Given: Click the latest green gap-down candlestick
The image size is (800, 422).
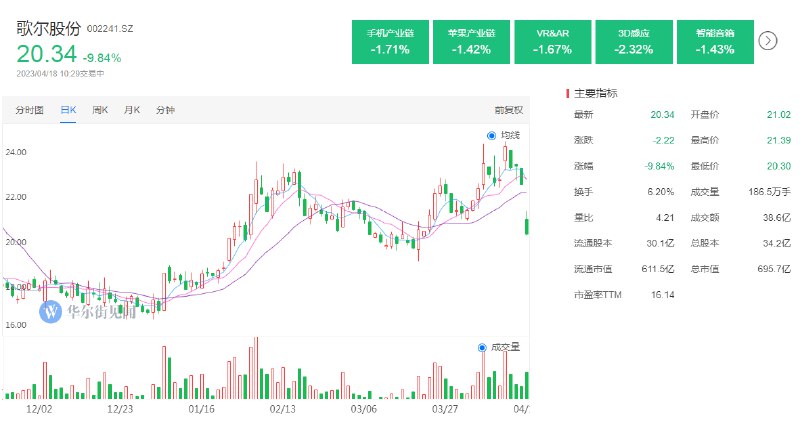Looking at the screenshot, I should pos(527,226).
